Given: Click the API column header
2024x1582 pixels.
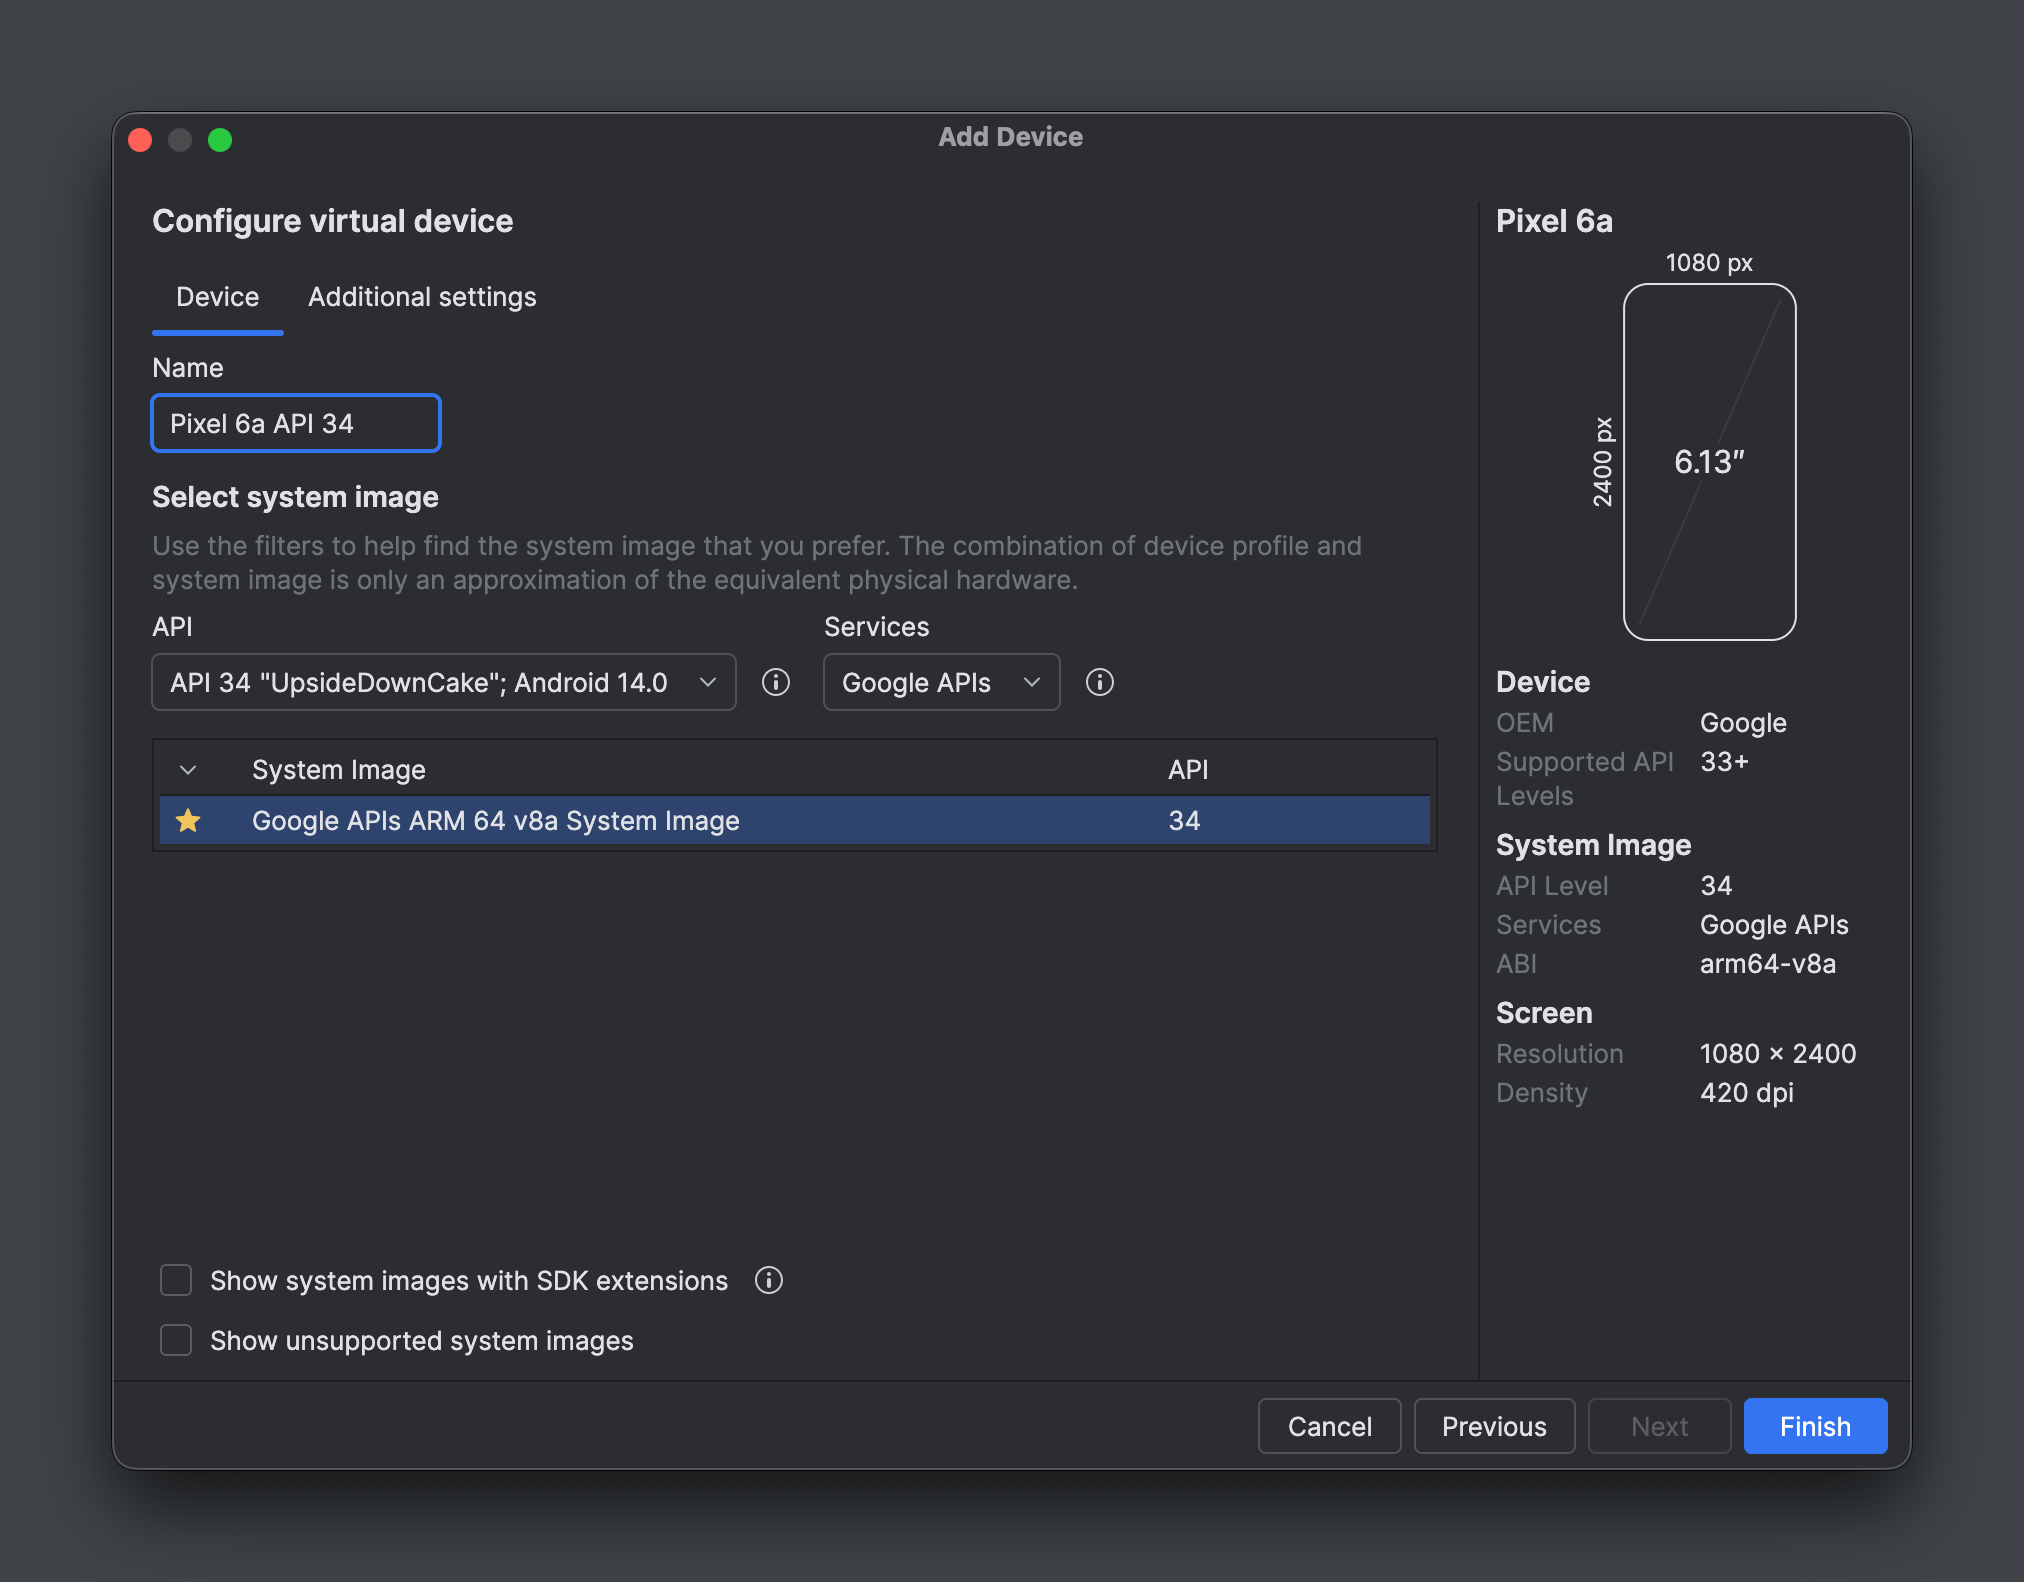Looking at the screenshot, I should coord(1186,769).
